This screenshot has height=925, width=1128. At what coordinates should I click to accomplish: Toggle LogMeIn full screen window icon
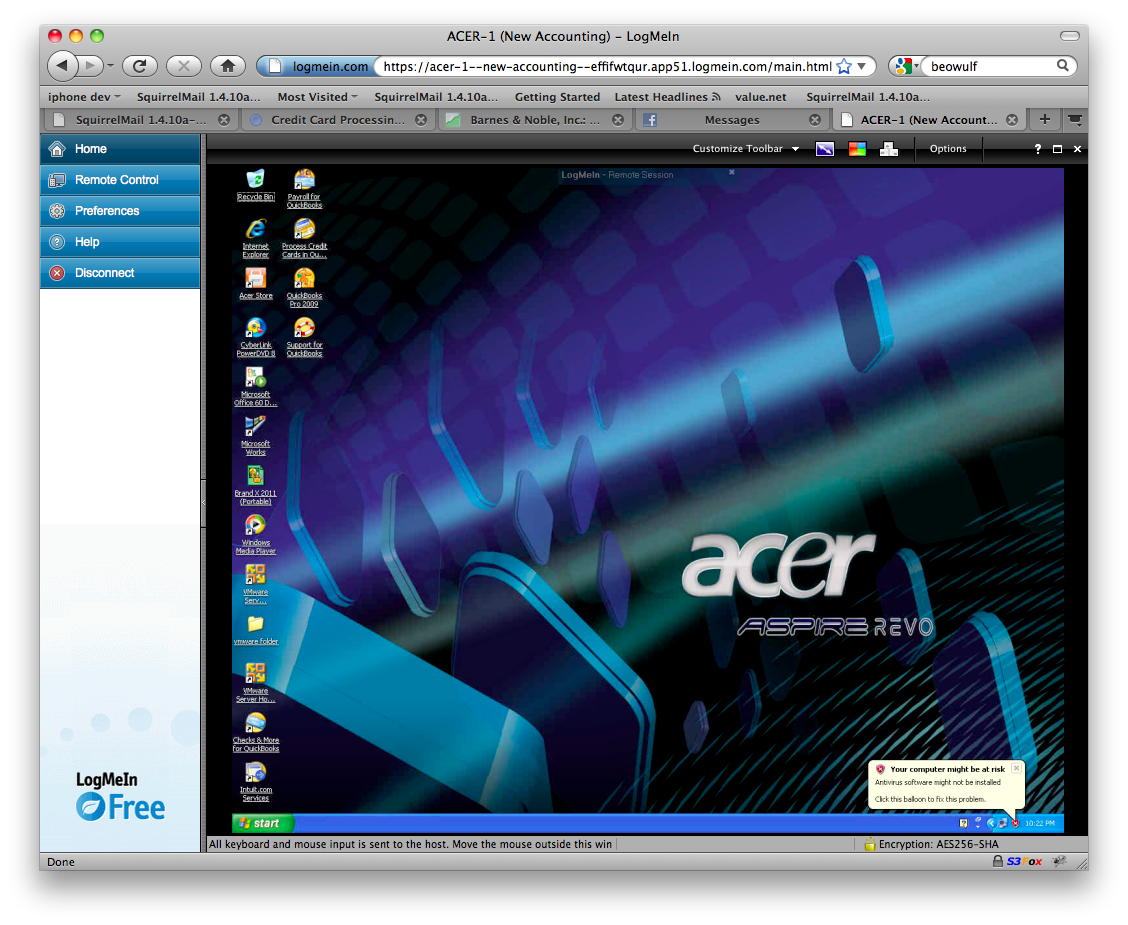[1057, 149]
